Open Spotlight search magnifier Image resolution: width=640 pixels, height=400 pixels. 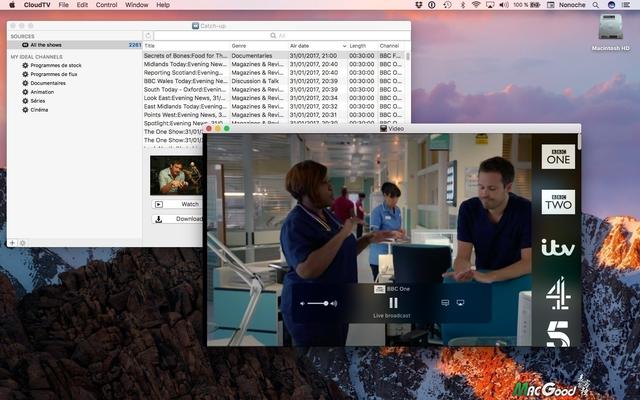point(596,5)
